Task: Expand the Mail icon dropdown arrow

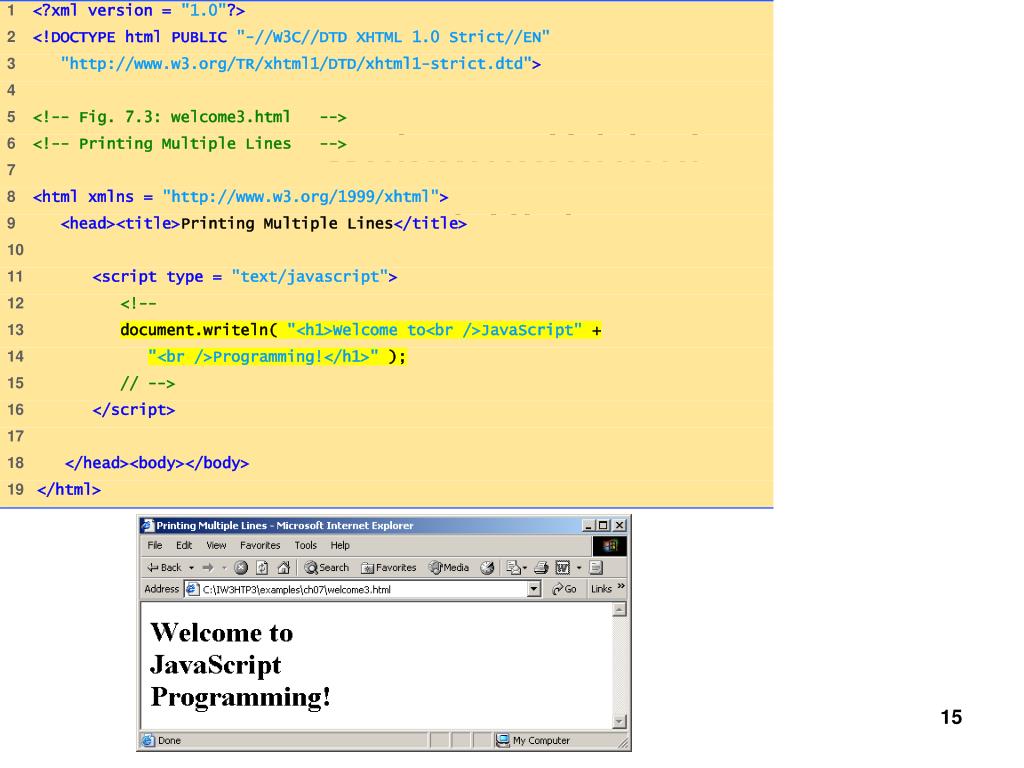Action: point(524,568)
